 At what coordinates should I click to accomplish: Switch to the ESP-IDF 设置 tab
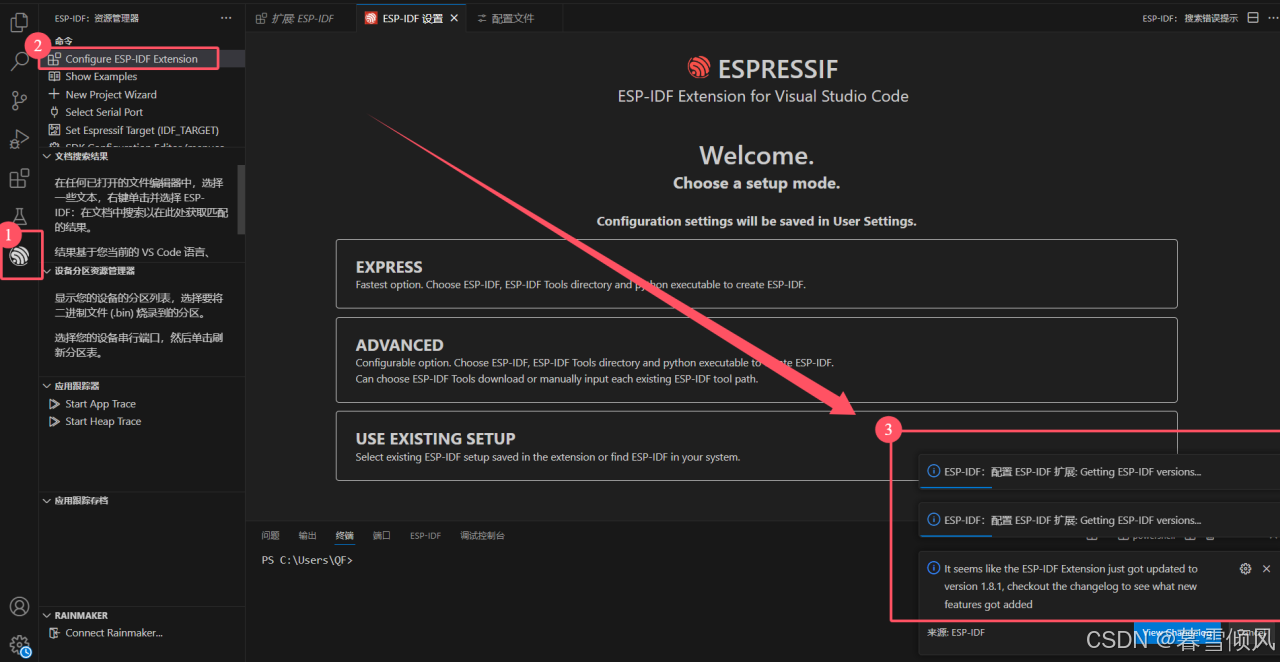[411, 18]
